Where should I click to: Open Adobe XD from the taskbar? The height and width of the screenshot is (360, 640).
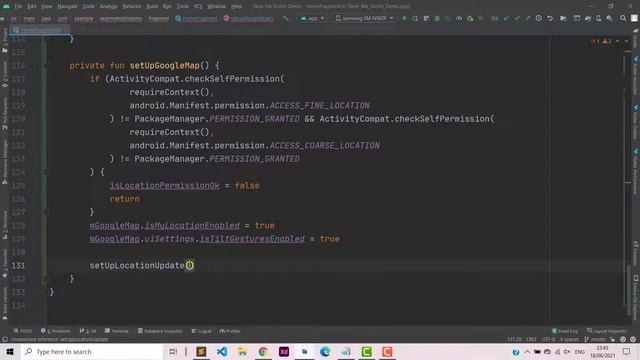point(284,351)
